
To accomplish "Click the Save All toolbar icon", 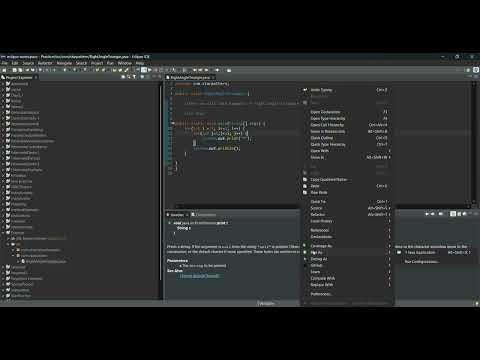I will 20,70.
